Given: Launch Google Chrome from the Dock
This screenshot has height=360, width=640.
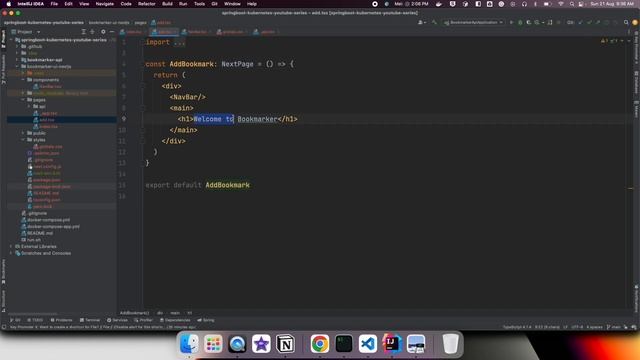Looking at the screenshot, I should point(320,344).
